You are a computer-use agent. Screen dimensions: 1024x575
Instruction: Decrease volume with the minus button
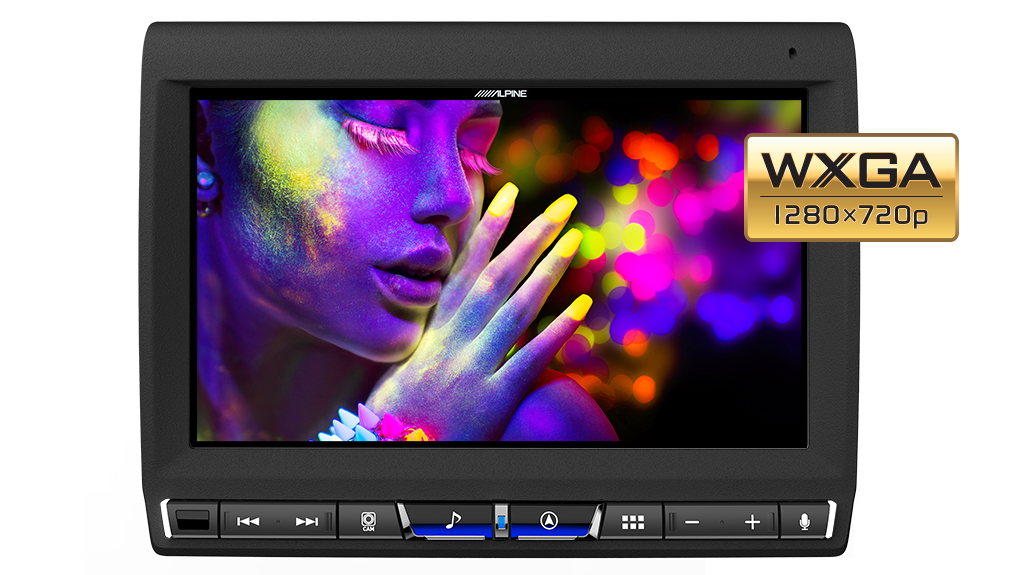point(692,522)
